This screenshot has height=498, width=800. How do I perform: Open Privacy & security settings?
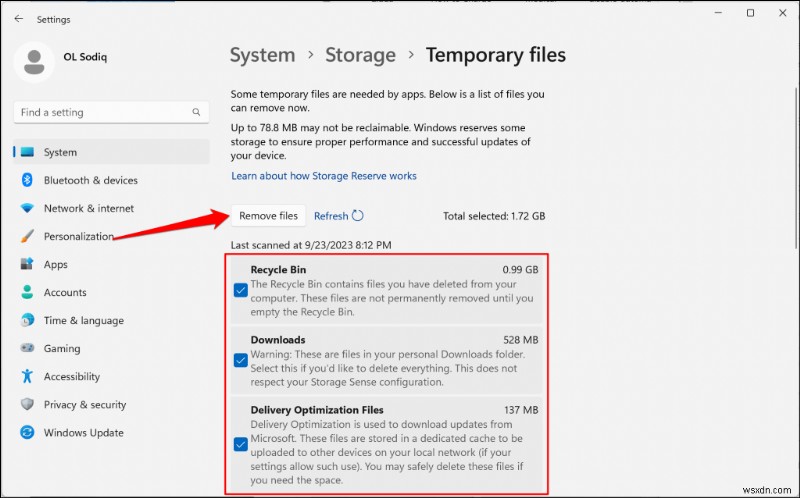[x=111, y=405]
